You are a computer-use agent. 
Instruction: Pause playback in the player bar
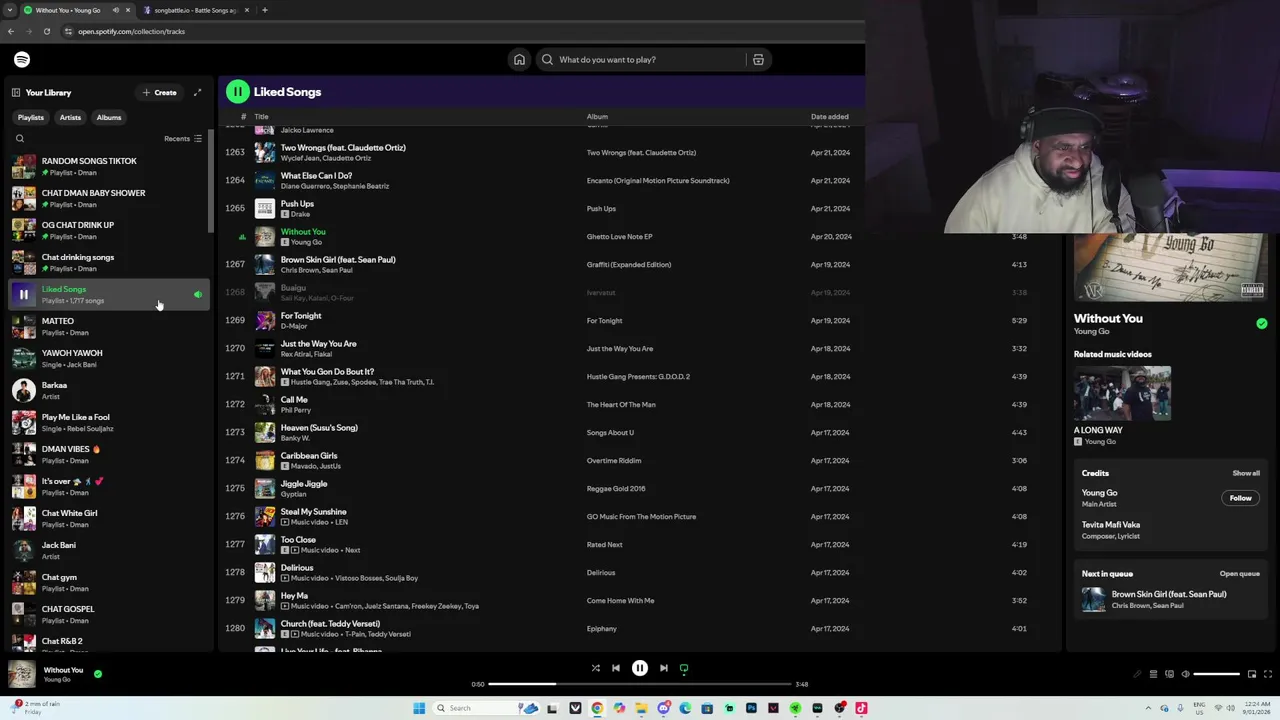640,668
